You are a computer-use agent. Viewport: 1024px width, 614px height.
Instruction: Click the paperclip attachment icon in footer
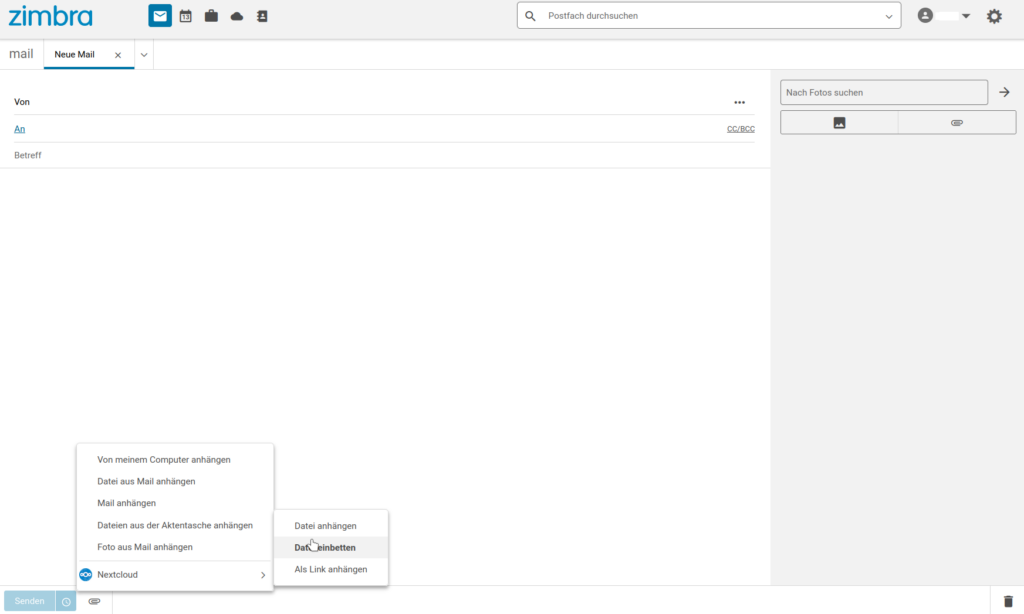[x=94, y=601]
